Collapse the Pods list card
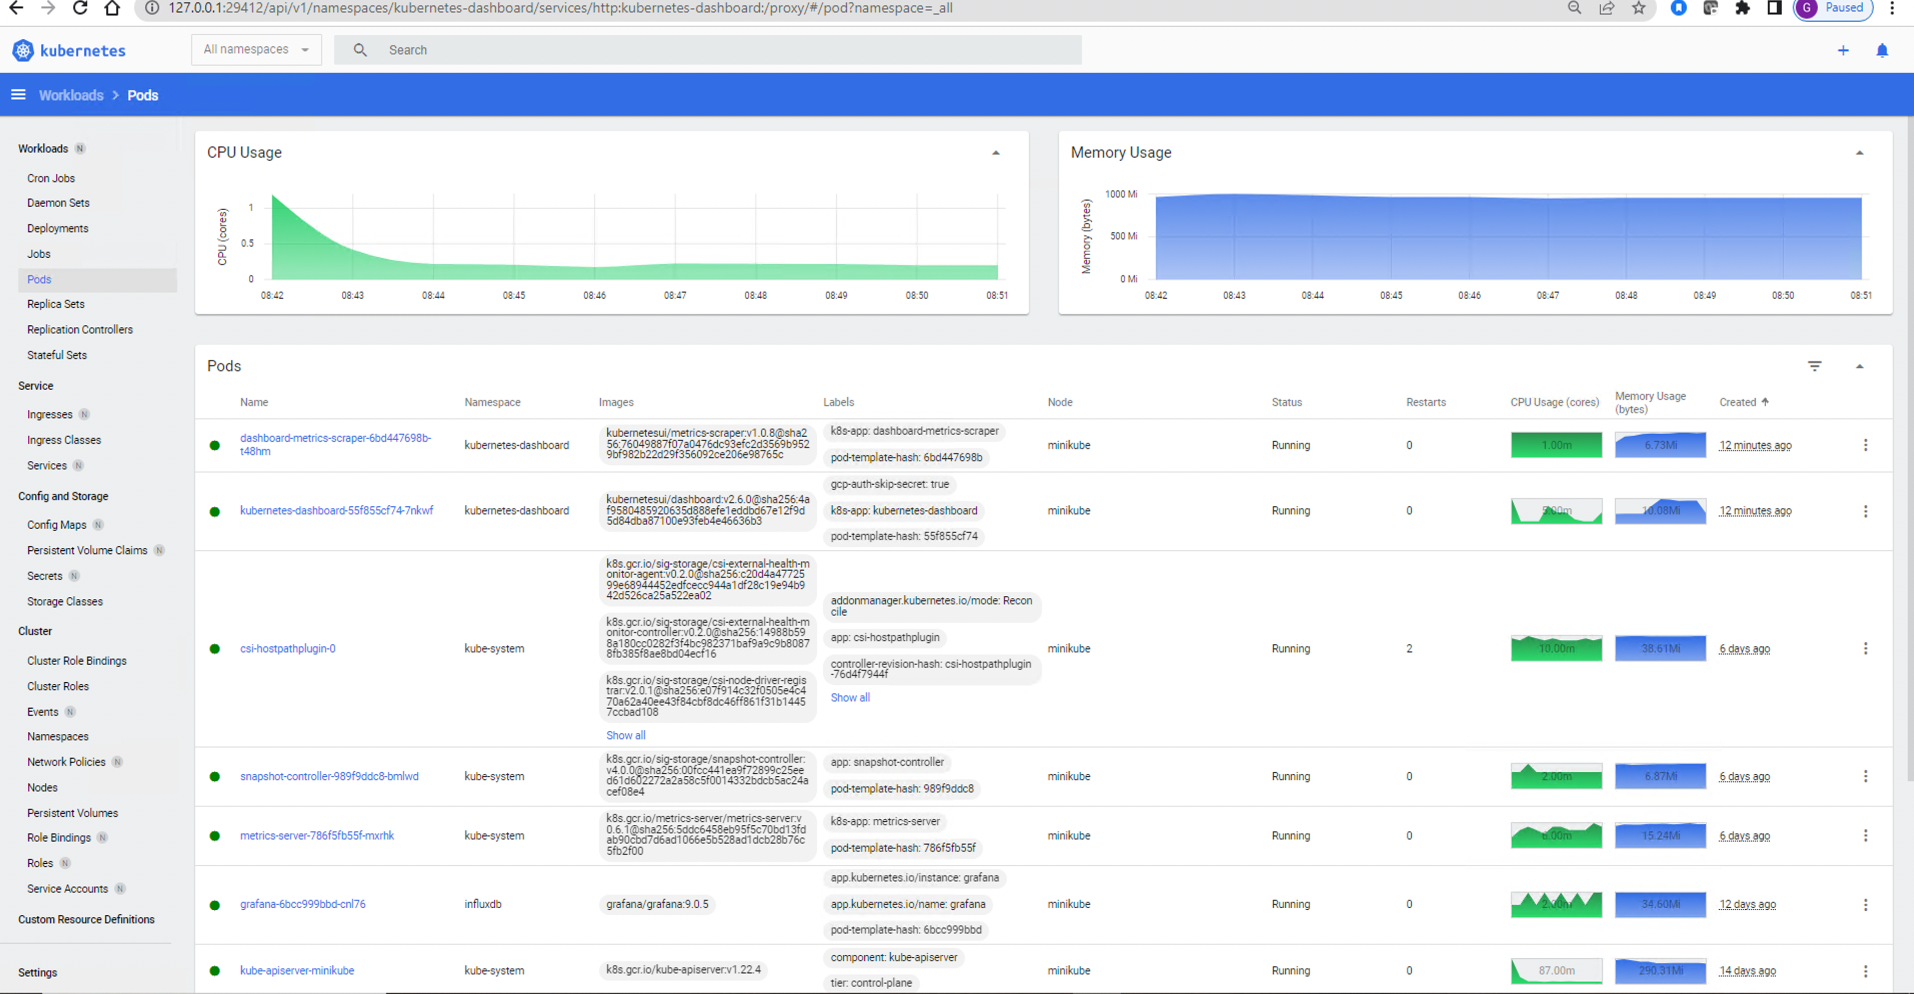The height and width of the screenshot is (994, 1914). 1859,366
